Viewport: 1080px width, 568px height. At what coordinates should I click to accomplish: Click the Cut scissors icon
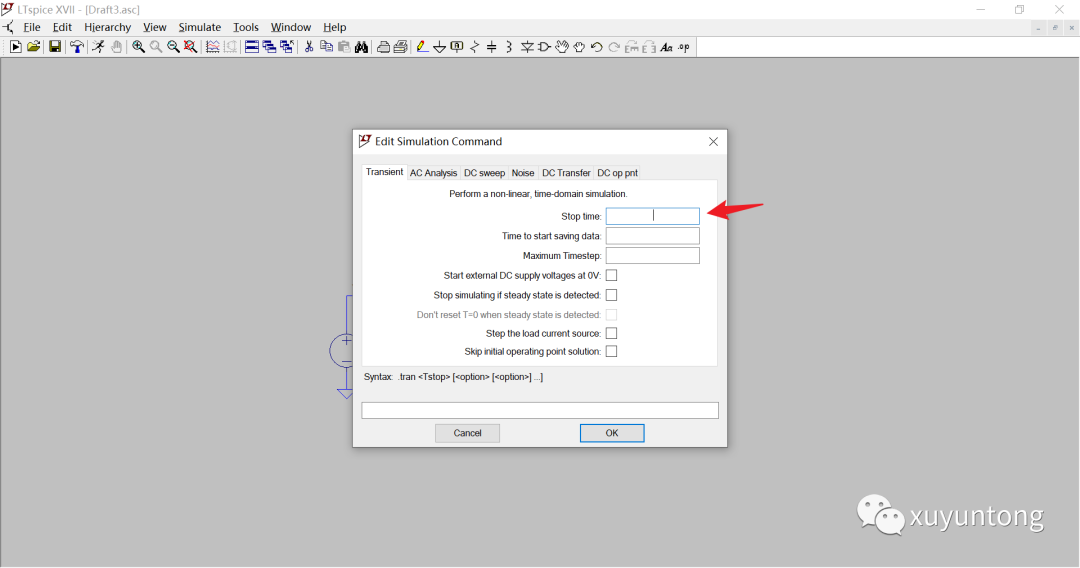click(309, 47)
